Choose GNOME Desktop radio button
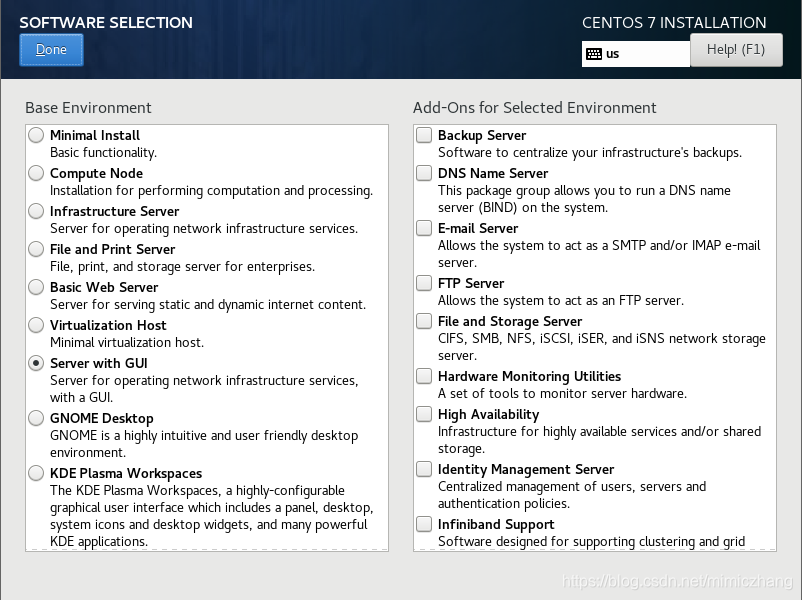802x600 pixels. (36, 418)
